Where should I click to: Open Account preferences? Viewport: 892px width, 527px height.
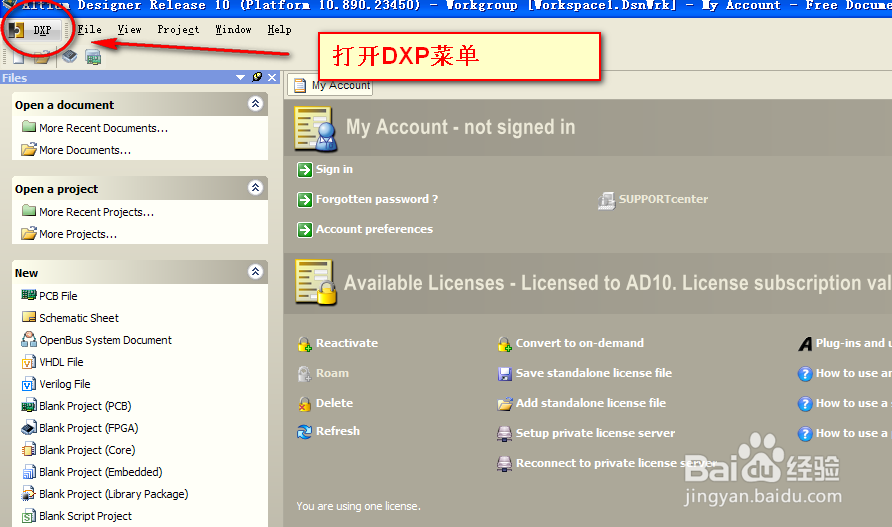point(374,229)
